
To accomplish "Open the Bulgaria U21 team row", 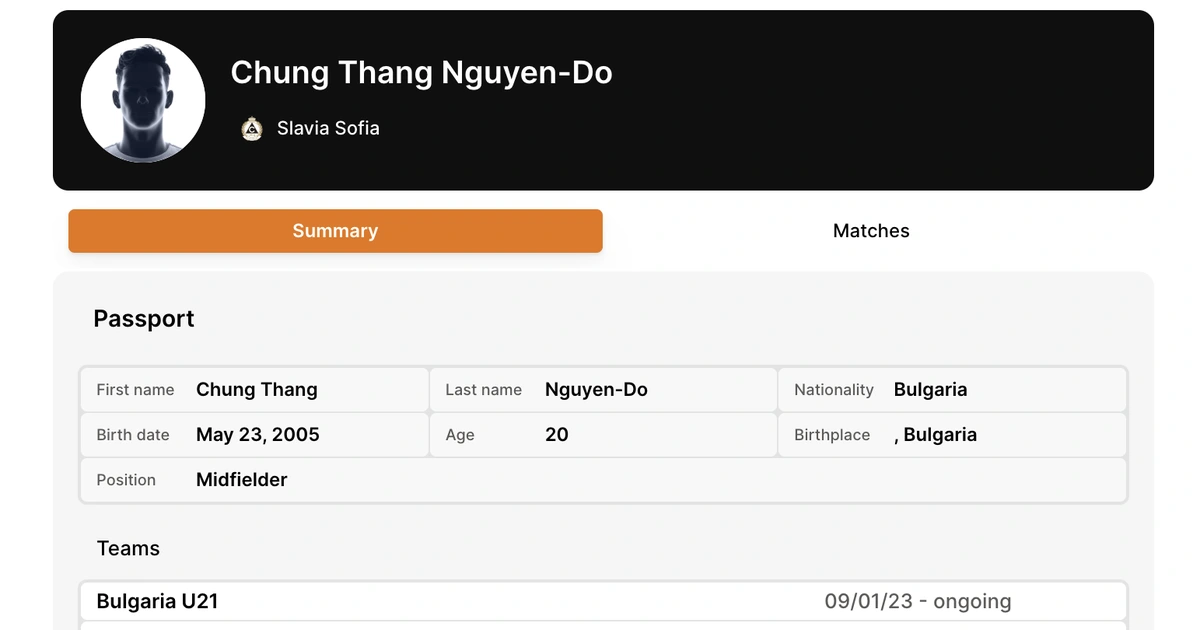I will tap(603, 601).
